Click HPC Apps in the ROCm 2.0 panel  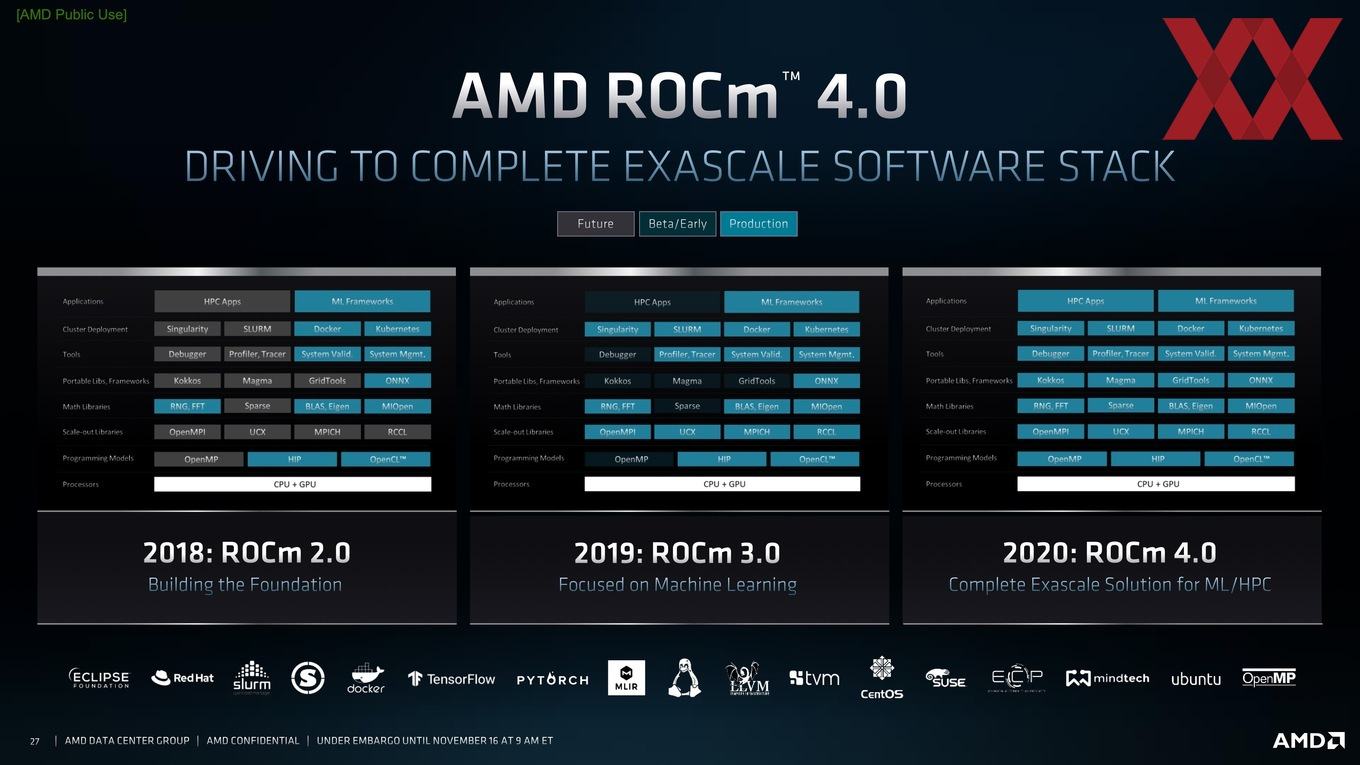pos(222,301)
